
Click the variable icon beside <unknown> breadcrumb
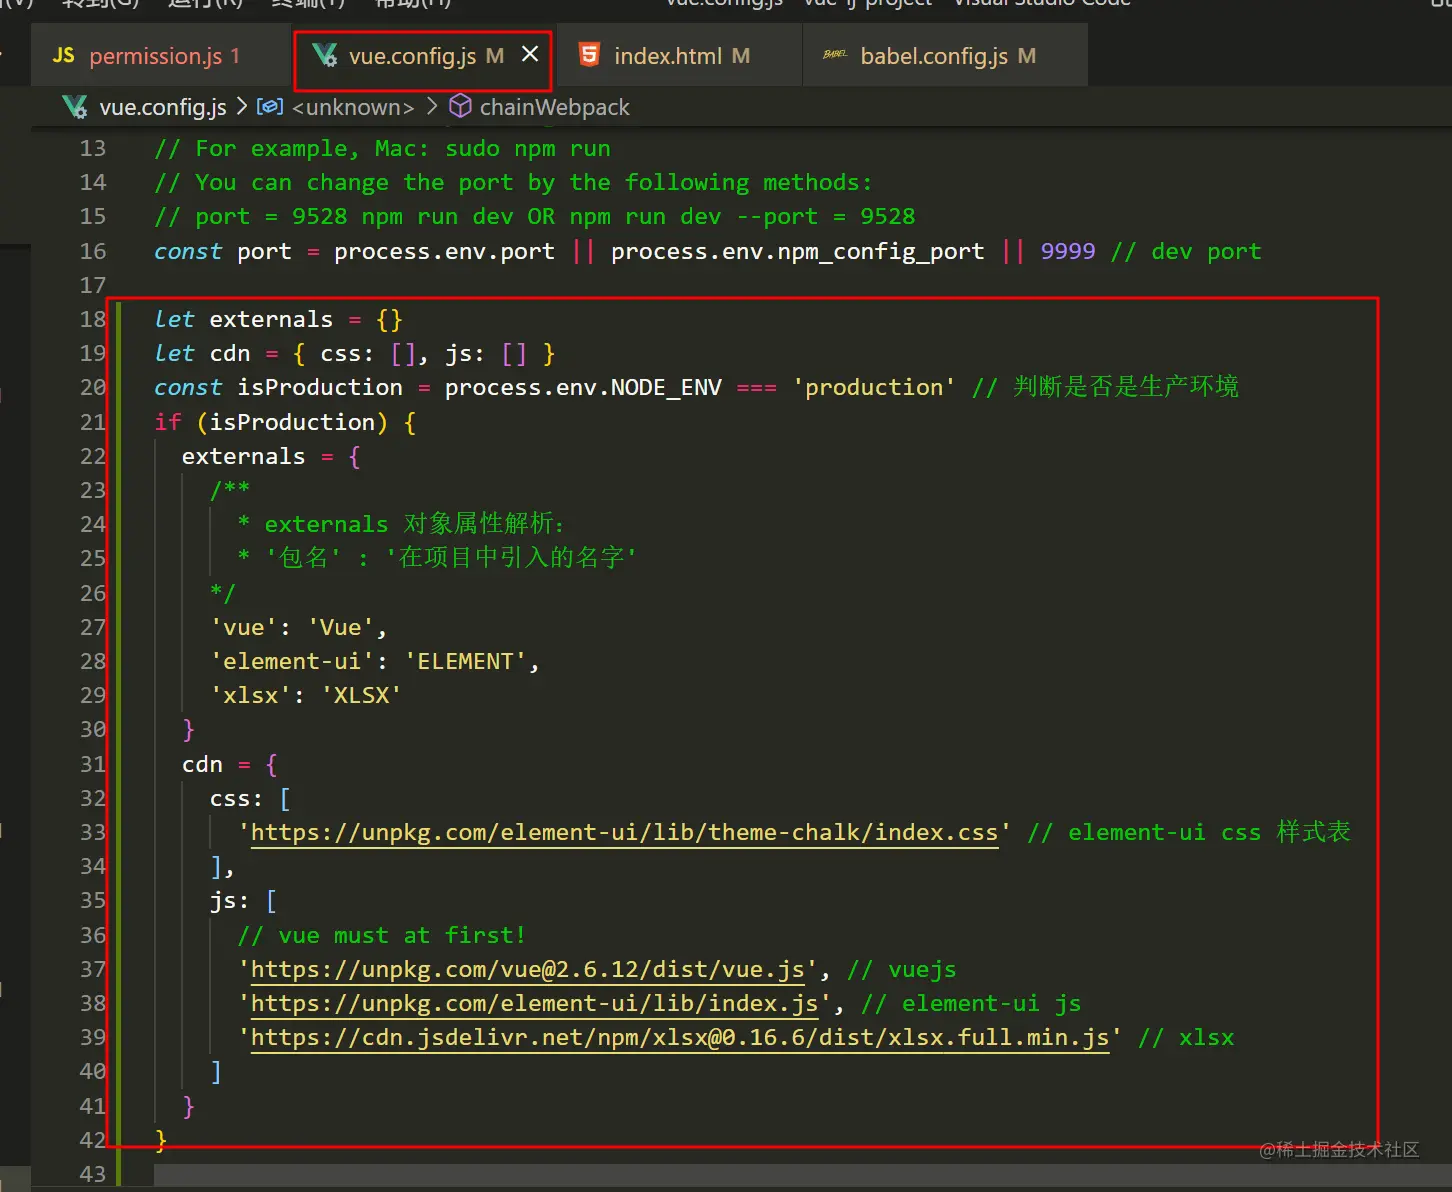[x=270, y=106]
